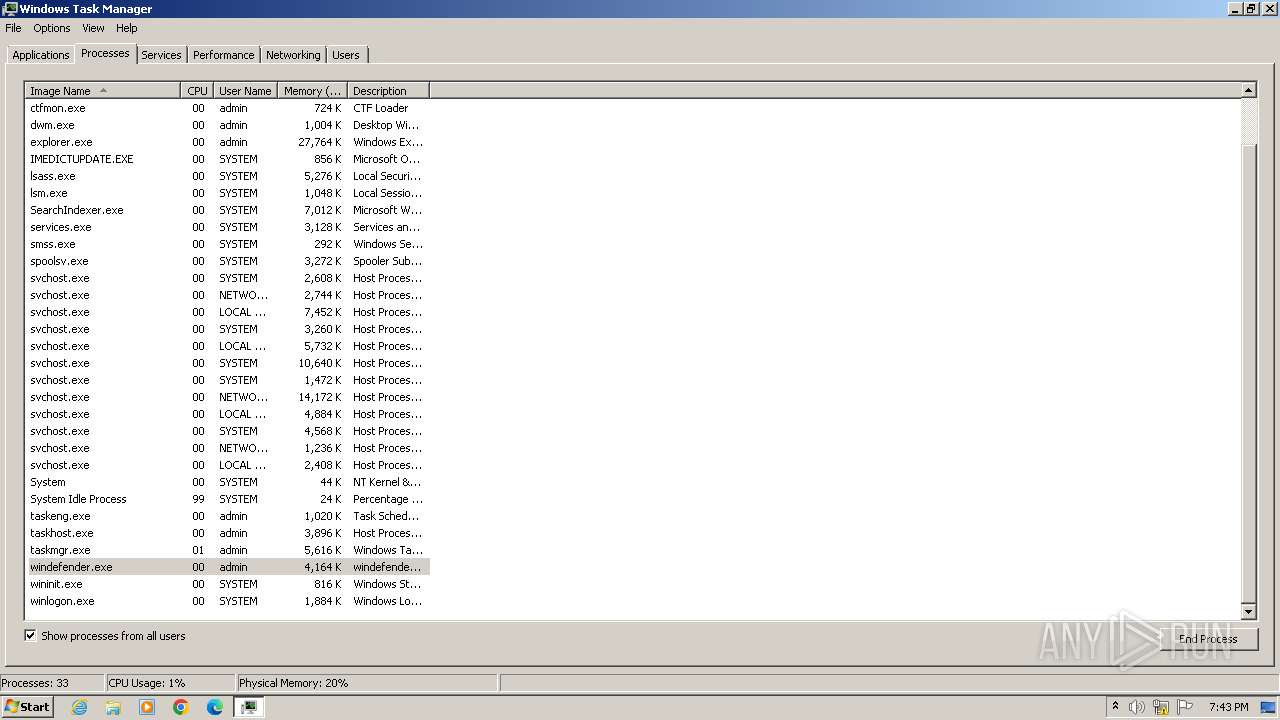Switch to the Applications tab
This screenshot has width=1280, height=720.
(41, 55)
